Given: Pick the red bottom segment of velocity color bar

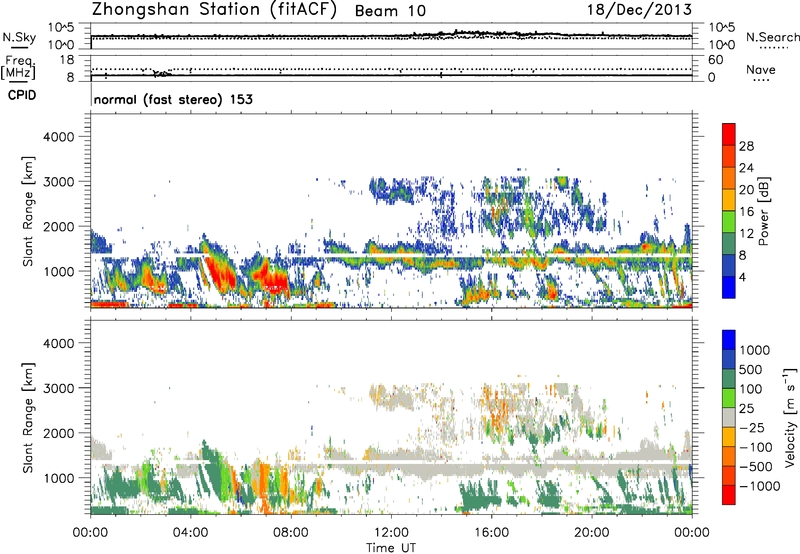Looking at the screenshot, I should tap(729, 495).
